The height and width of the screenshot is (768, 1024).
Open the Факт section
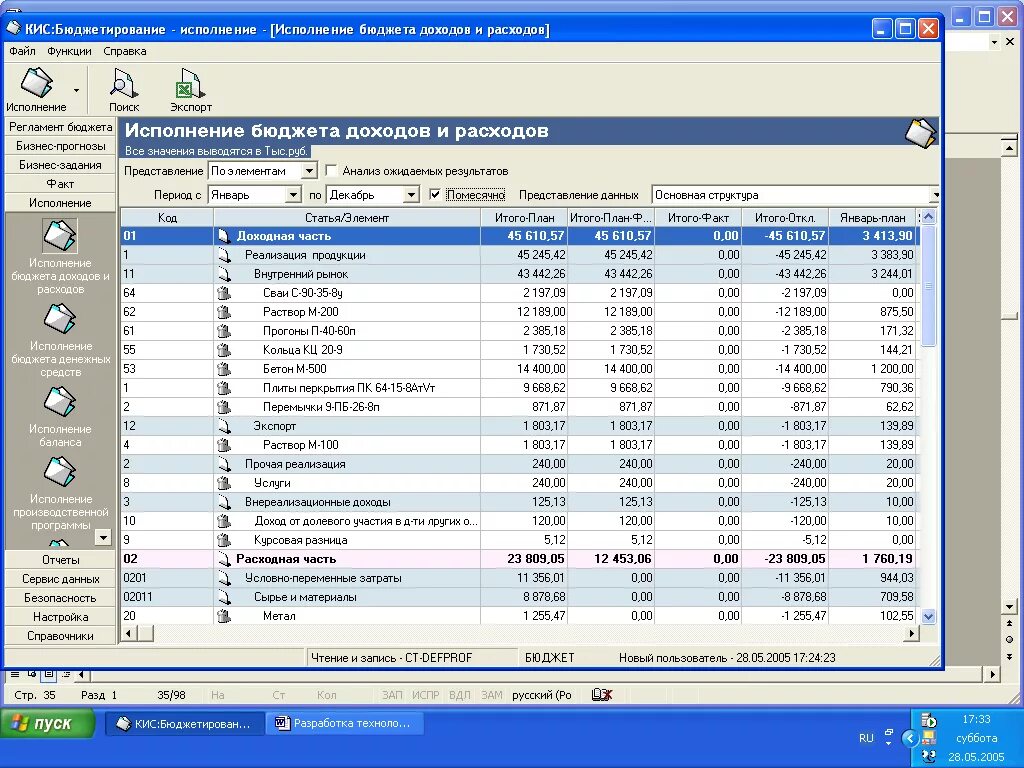pyautogui.click(x=60, y=184)
